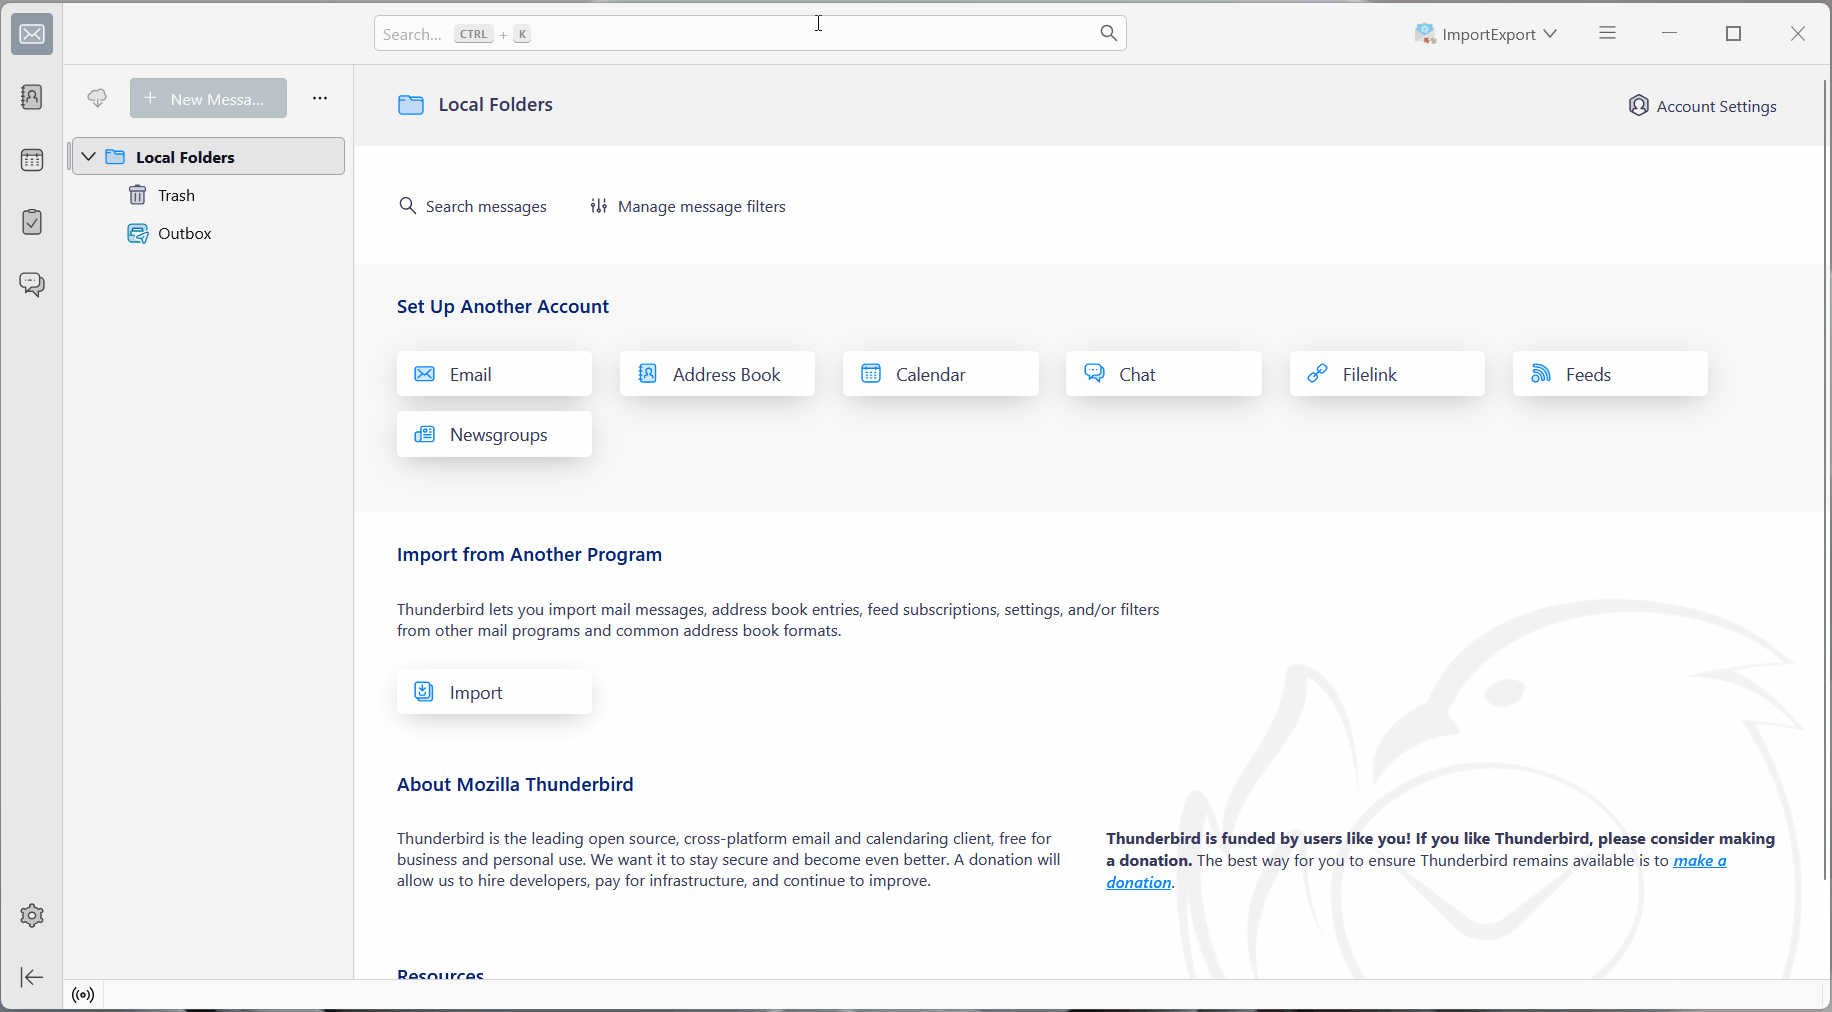Select Local Folders in folder pane
Viewport: 1832px width, 1012px height.
click(x=208, y=156)
